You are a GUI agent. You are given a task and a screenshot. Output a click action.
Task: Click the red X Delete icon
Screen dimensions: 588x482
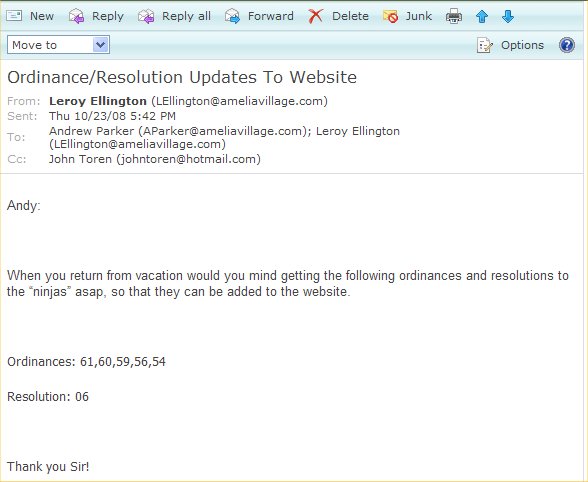tap(315, 16)
